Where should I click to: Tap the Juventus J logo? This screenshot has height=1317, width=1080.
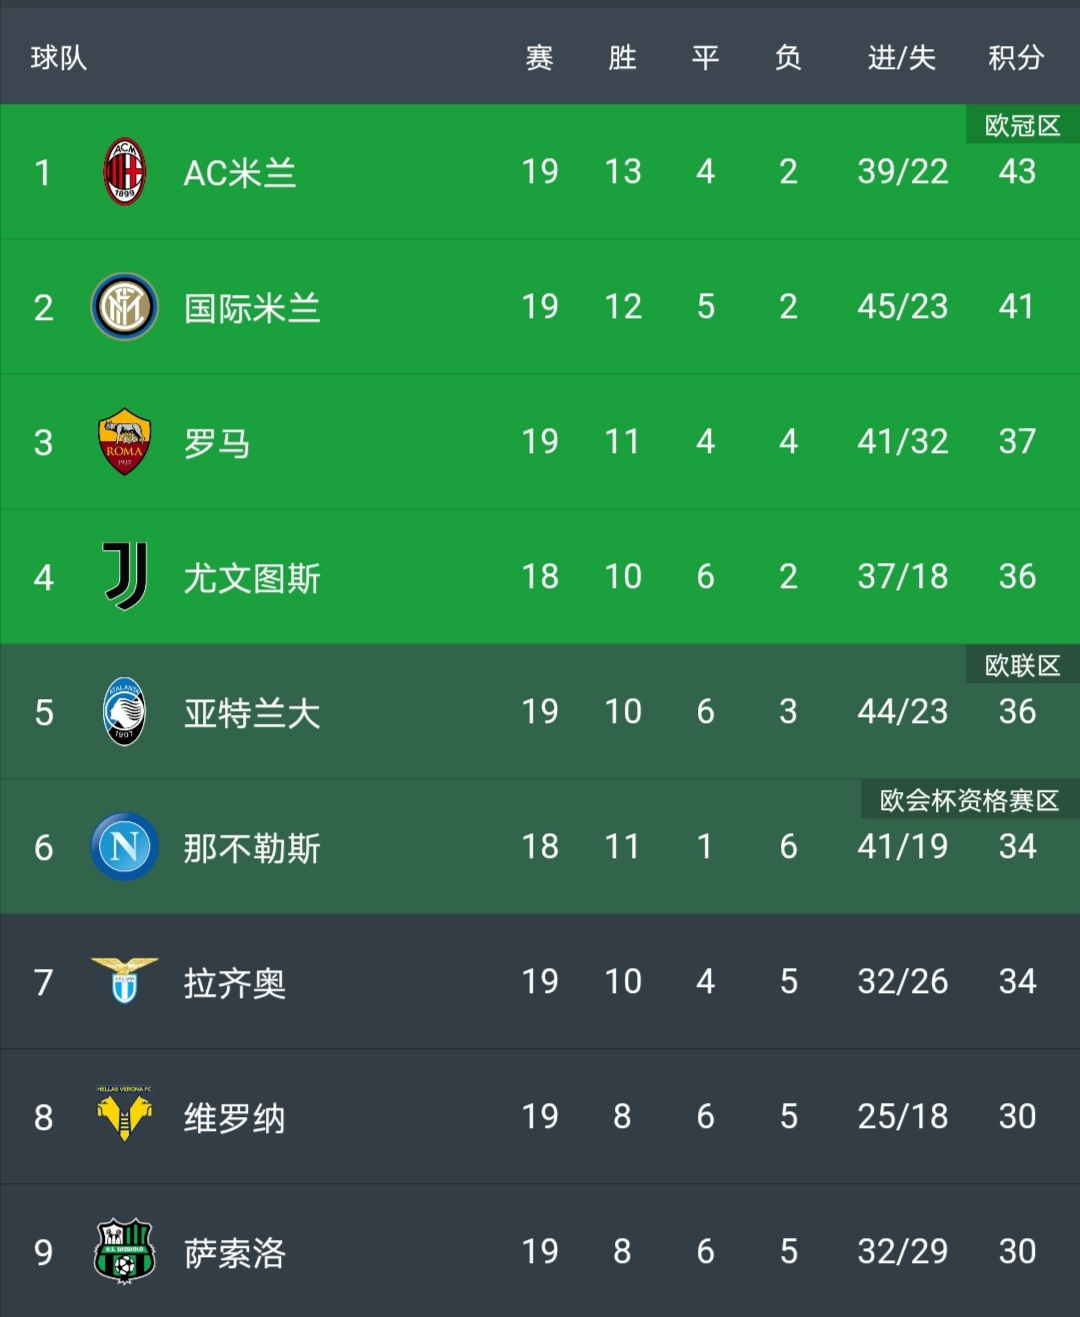[126, 577]
